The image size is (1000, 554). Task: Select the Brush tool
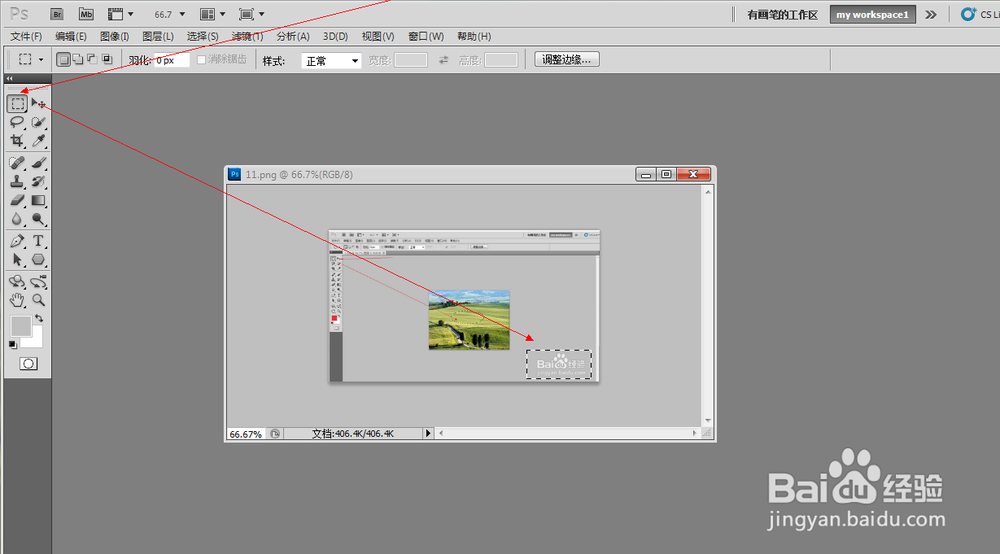tap(38, 163)
